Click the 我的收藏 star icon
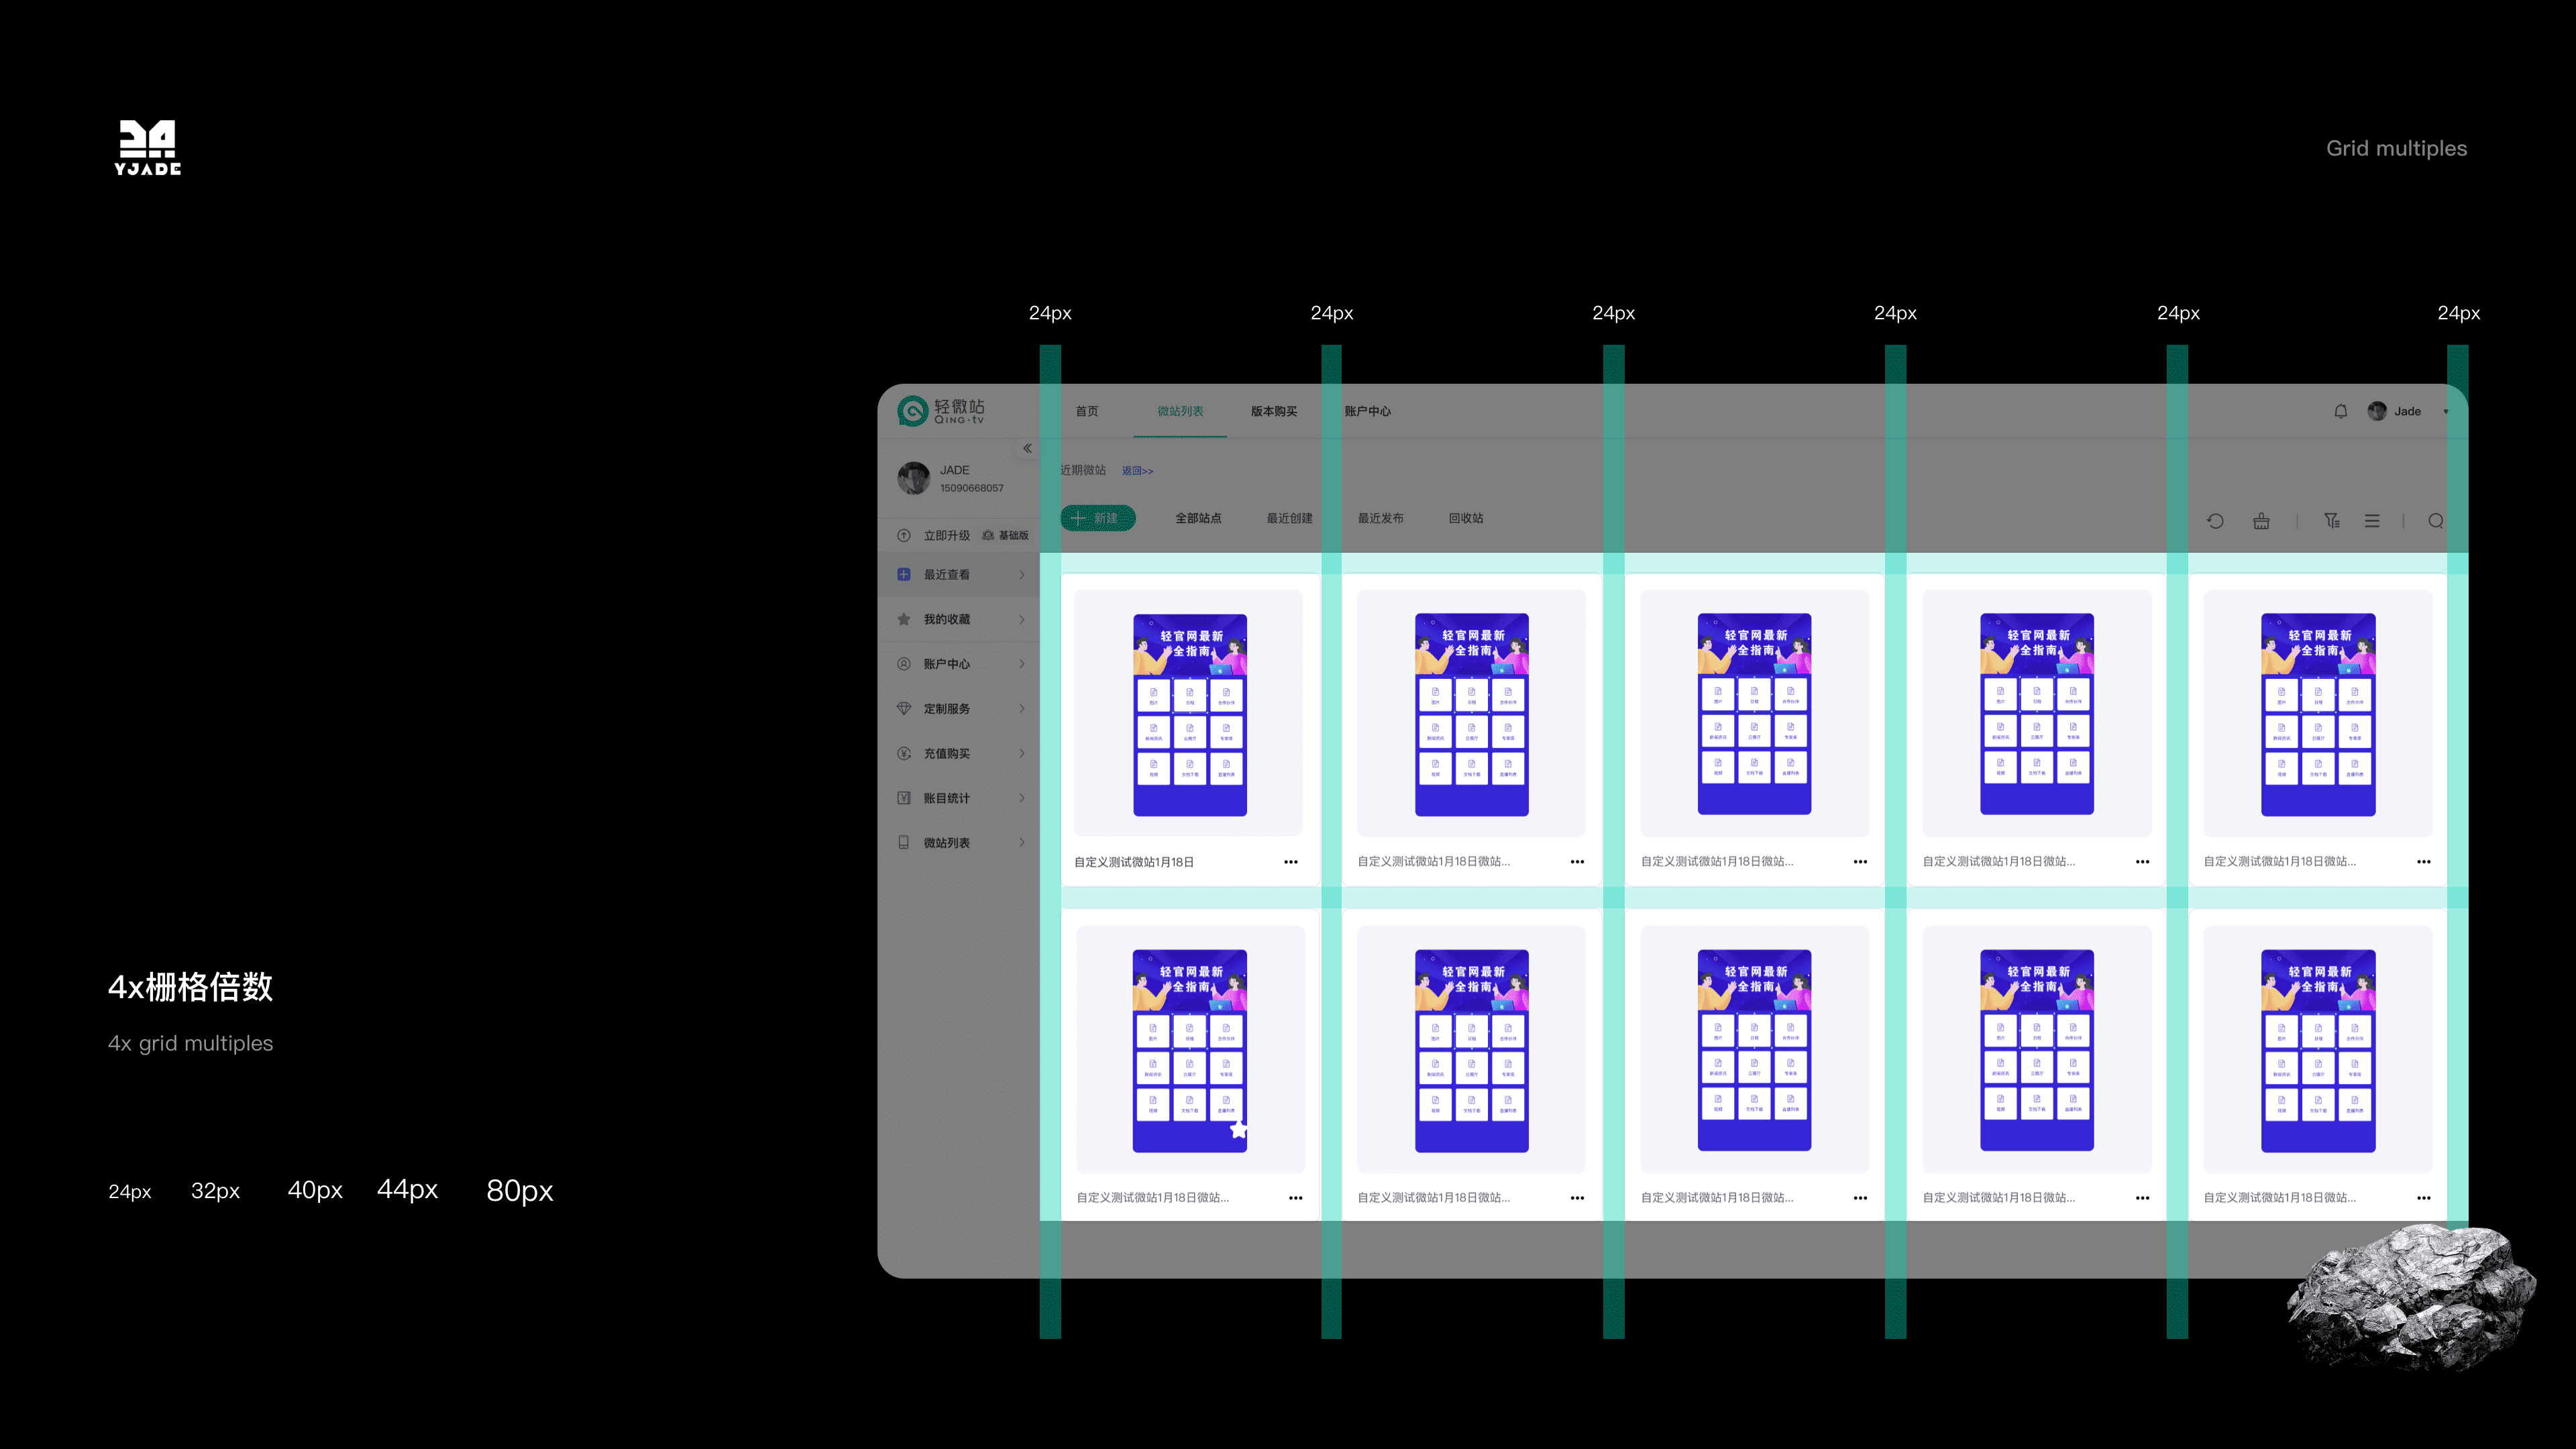2576x1449 pixels. pyautogui.click(x=904, y=620)
